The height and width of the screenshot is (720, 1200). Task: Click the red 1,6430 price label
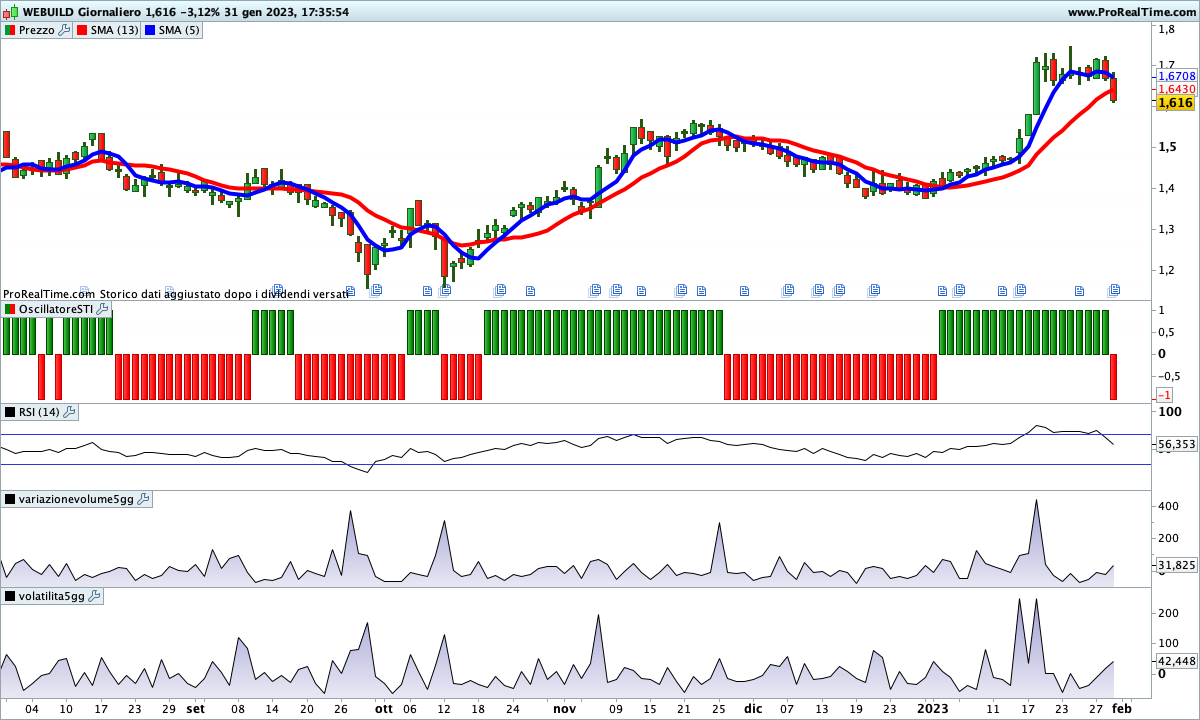click(1177, 89)
